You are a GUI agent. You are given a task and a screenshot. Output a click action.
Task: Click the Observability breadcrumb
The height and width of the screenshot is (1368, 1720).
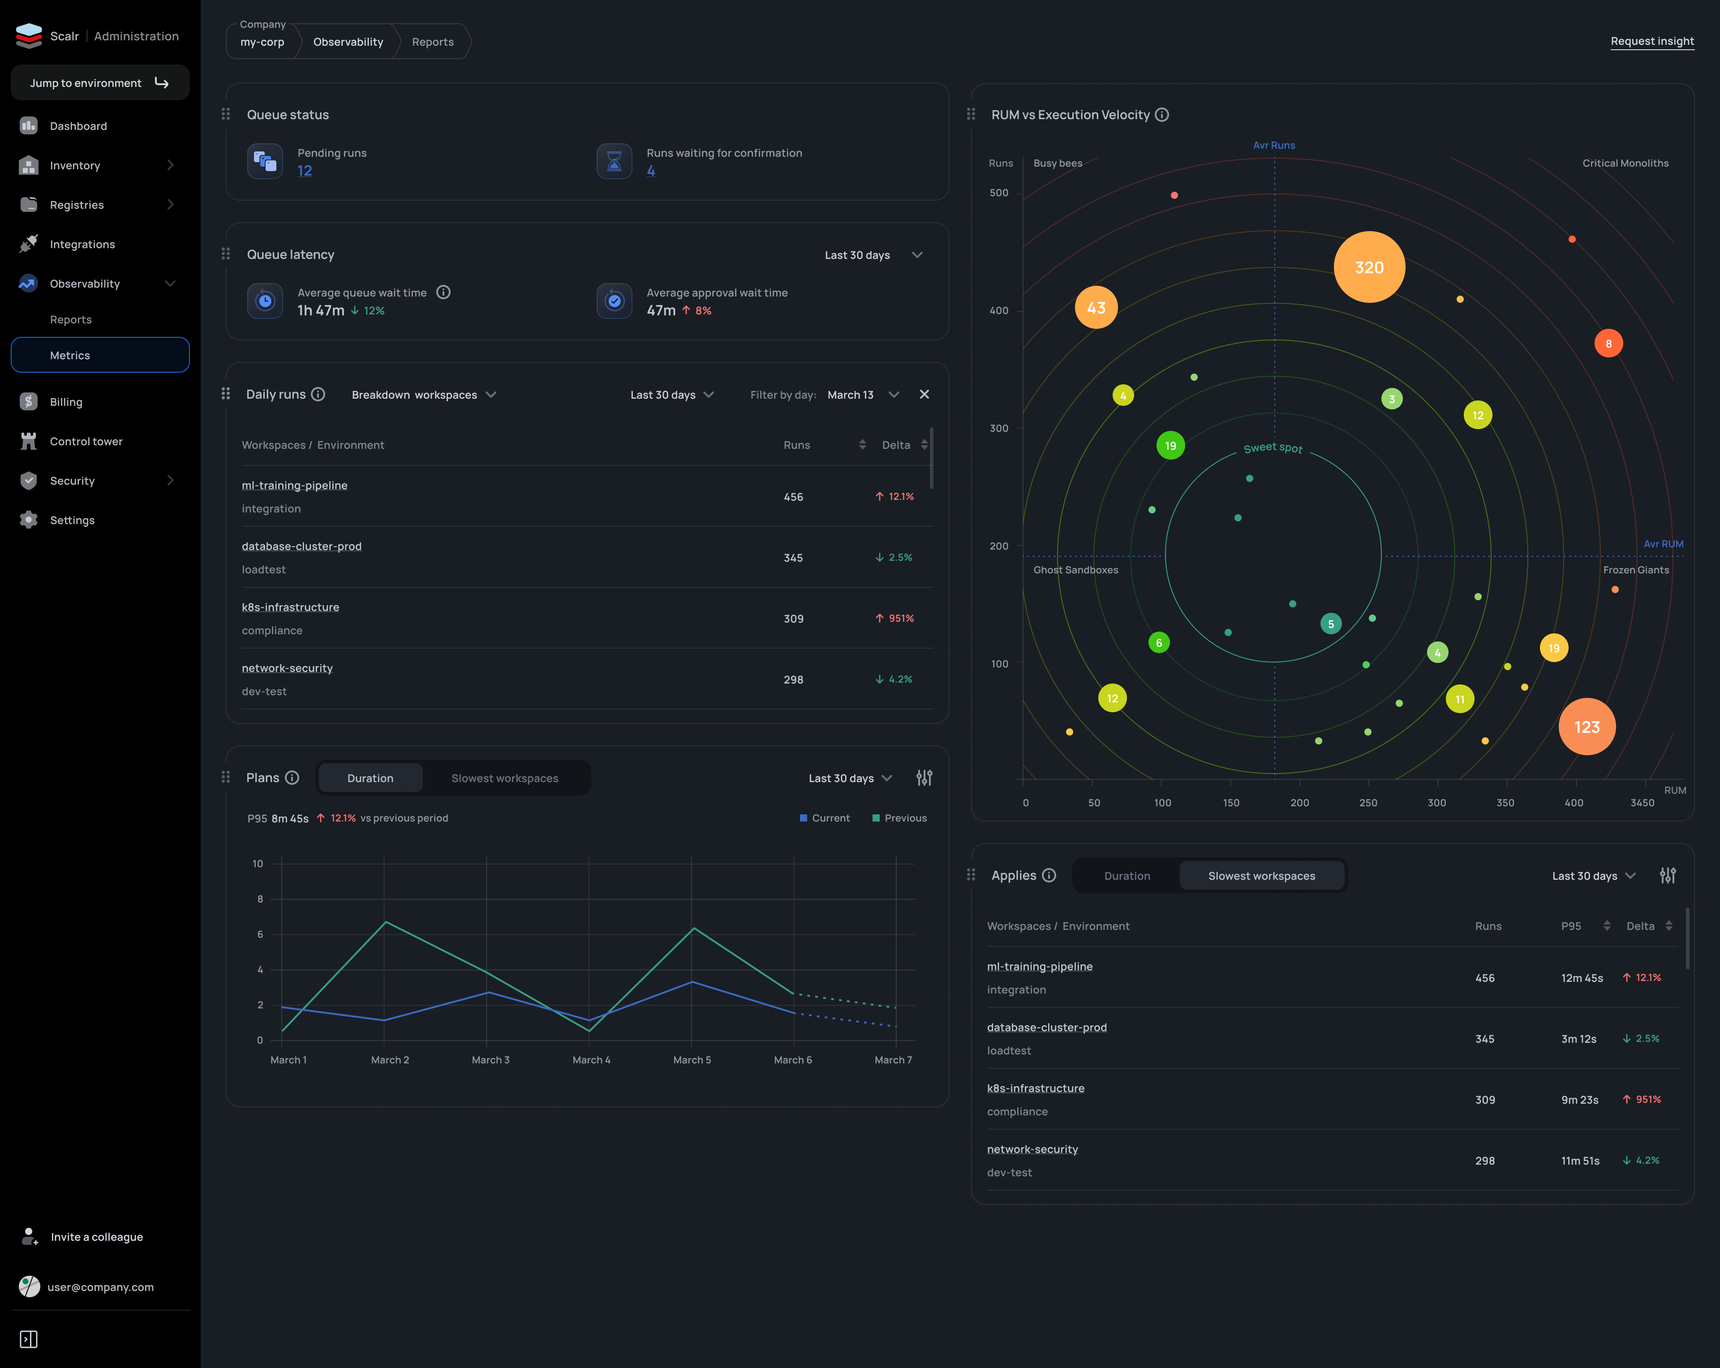tap(348, 42)
